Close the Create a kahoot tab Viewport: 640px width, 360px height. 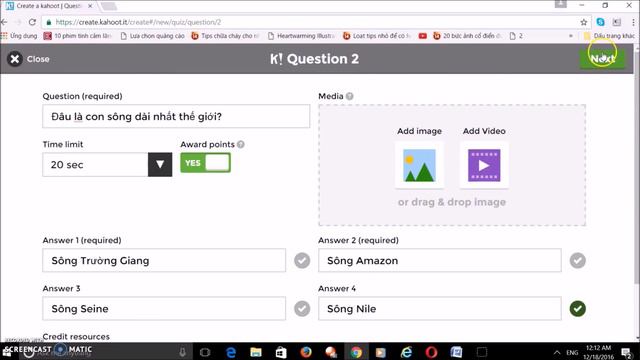pos(90,6)
